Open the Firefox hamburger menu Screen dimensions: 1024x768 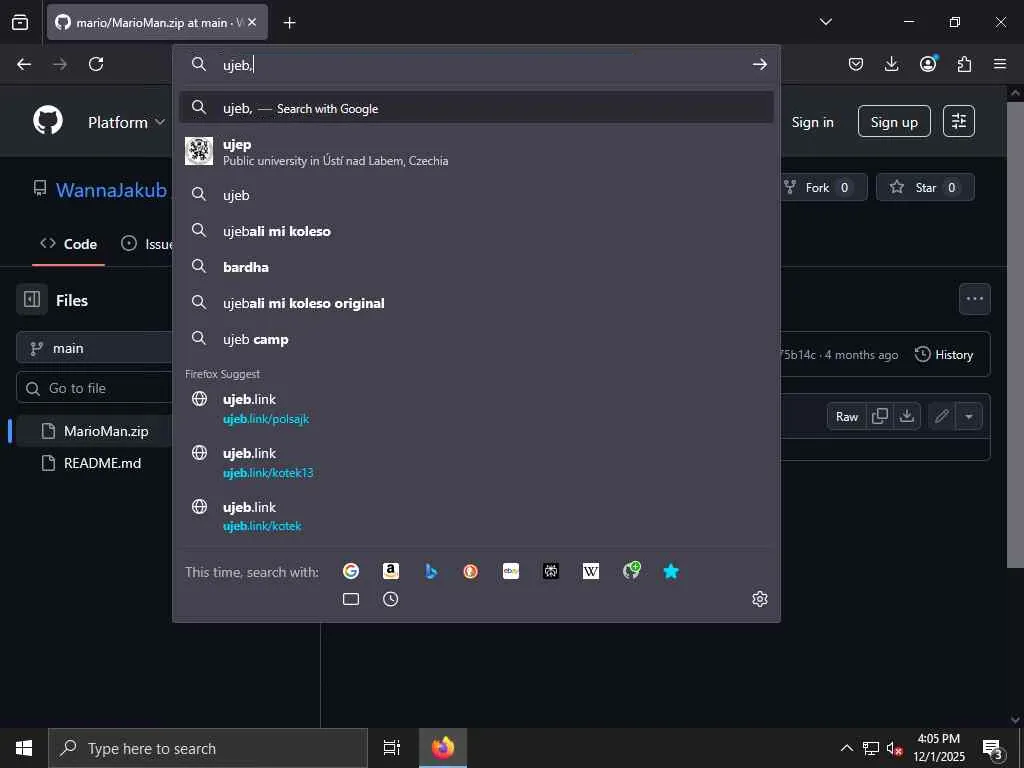(1000, 64)
